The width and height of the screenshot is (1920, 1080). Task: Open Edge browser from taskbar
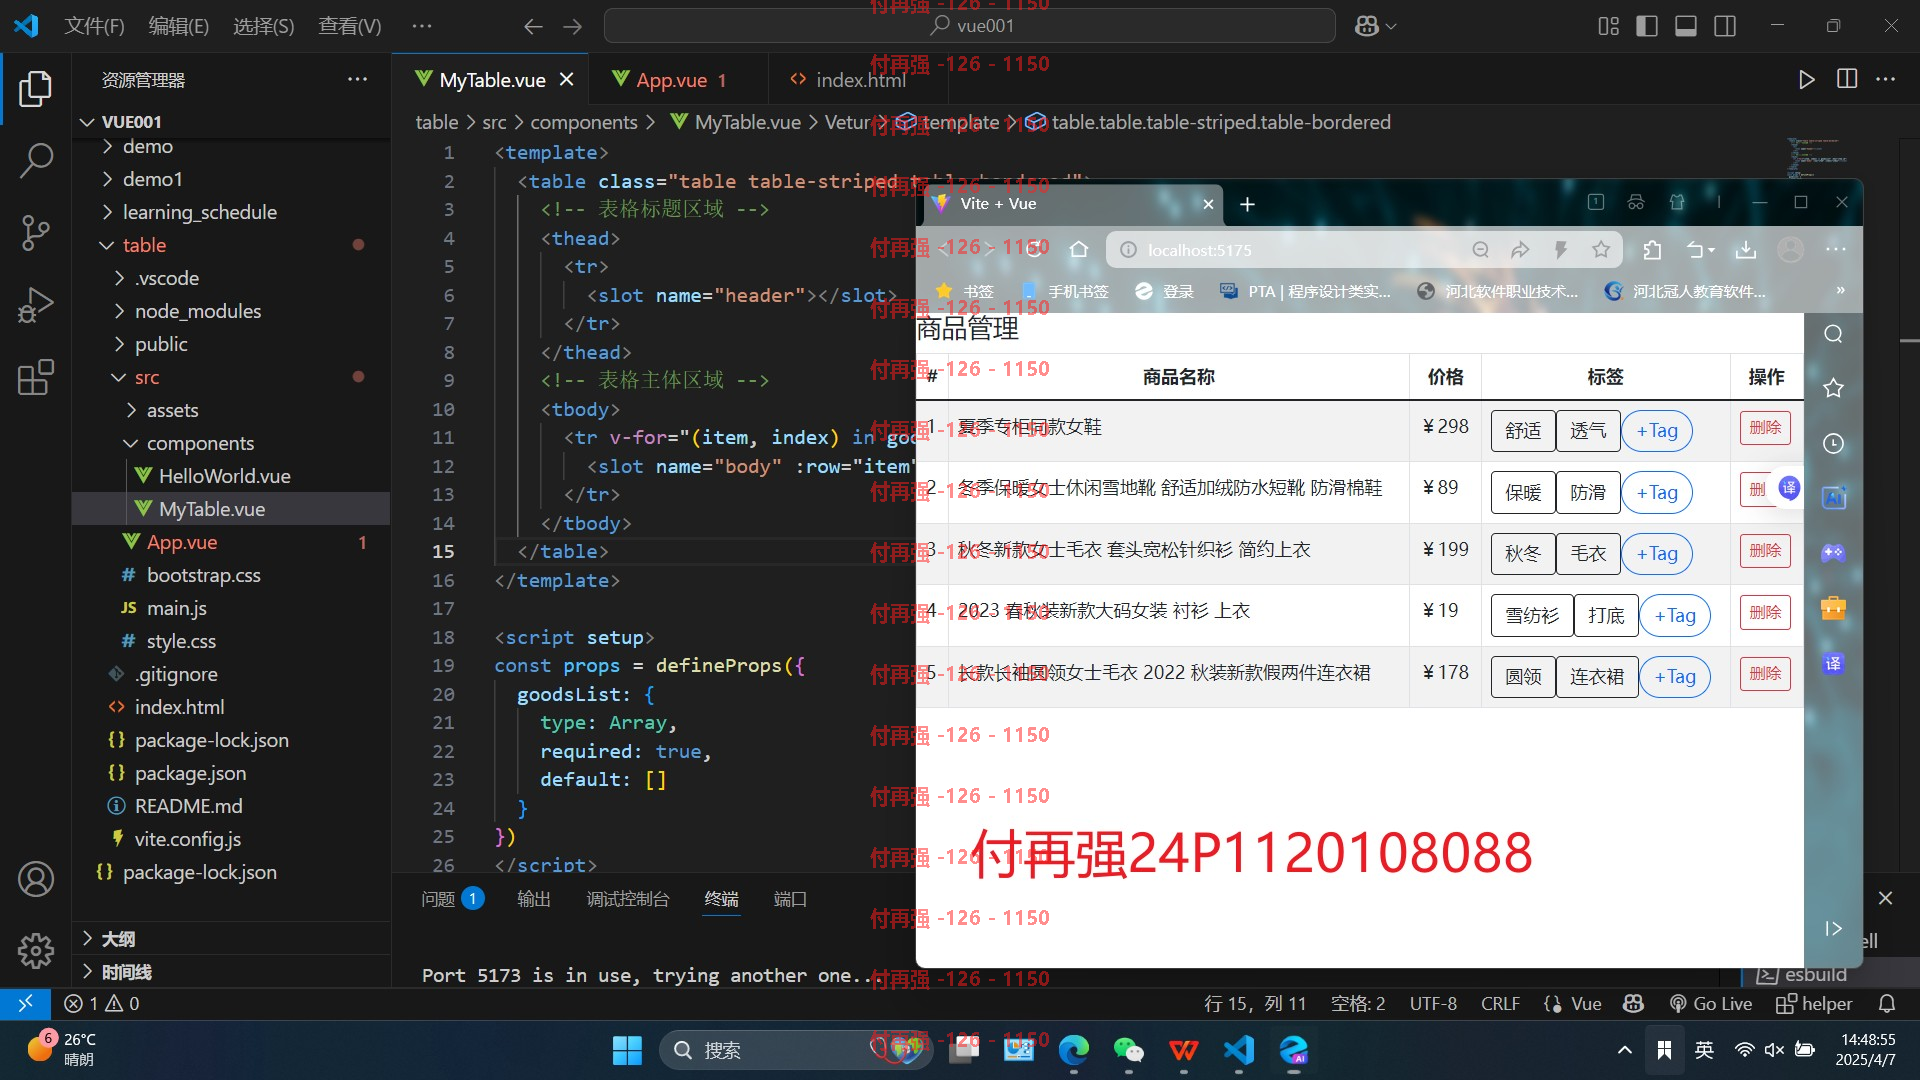coord(1074,1050)
